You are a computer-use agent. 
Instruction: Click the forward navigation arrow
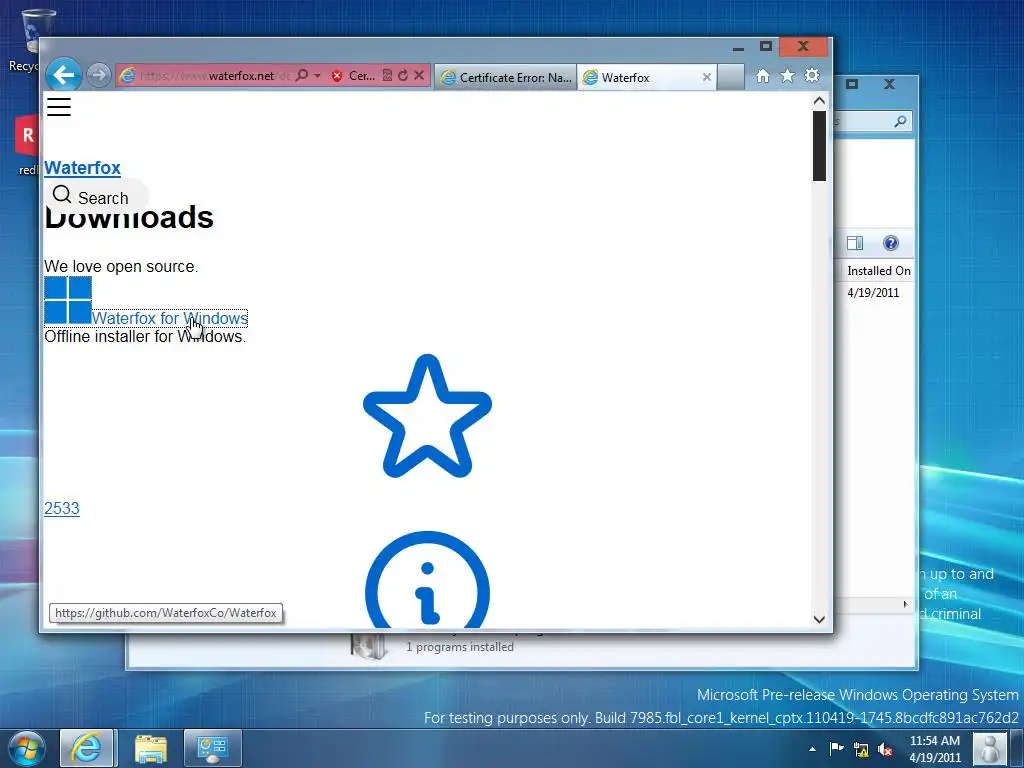pyautogui.click(x=99, y=75)
